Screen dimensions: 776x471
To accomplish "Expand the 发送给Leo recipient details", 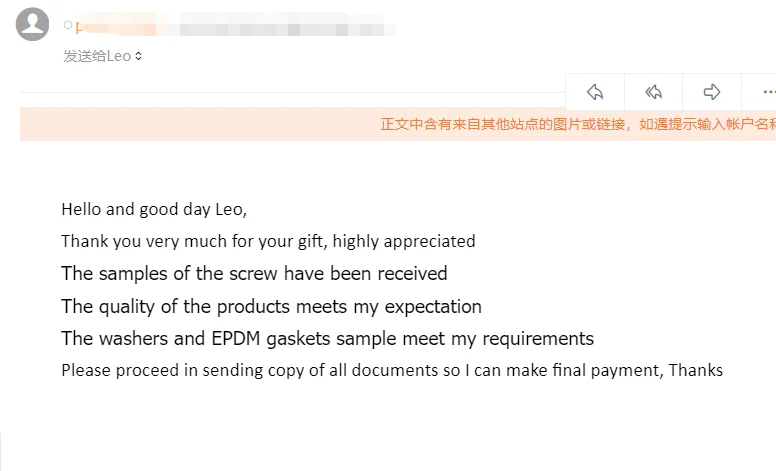I will point(103,56).
